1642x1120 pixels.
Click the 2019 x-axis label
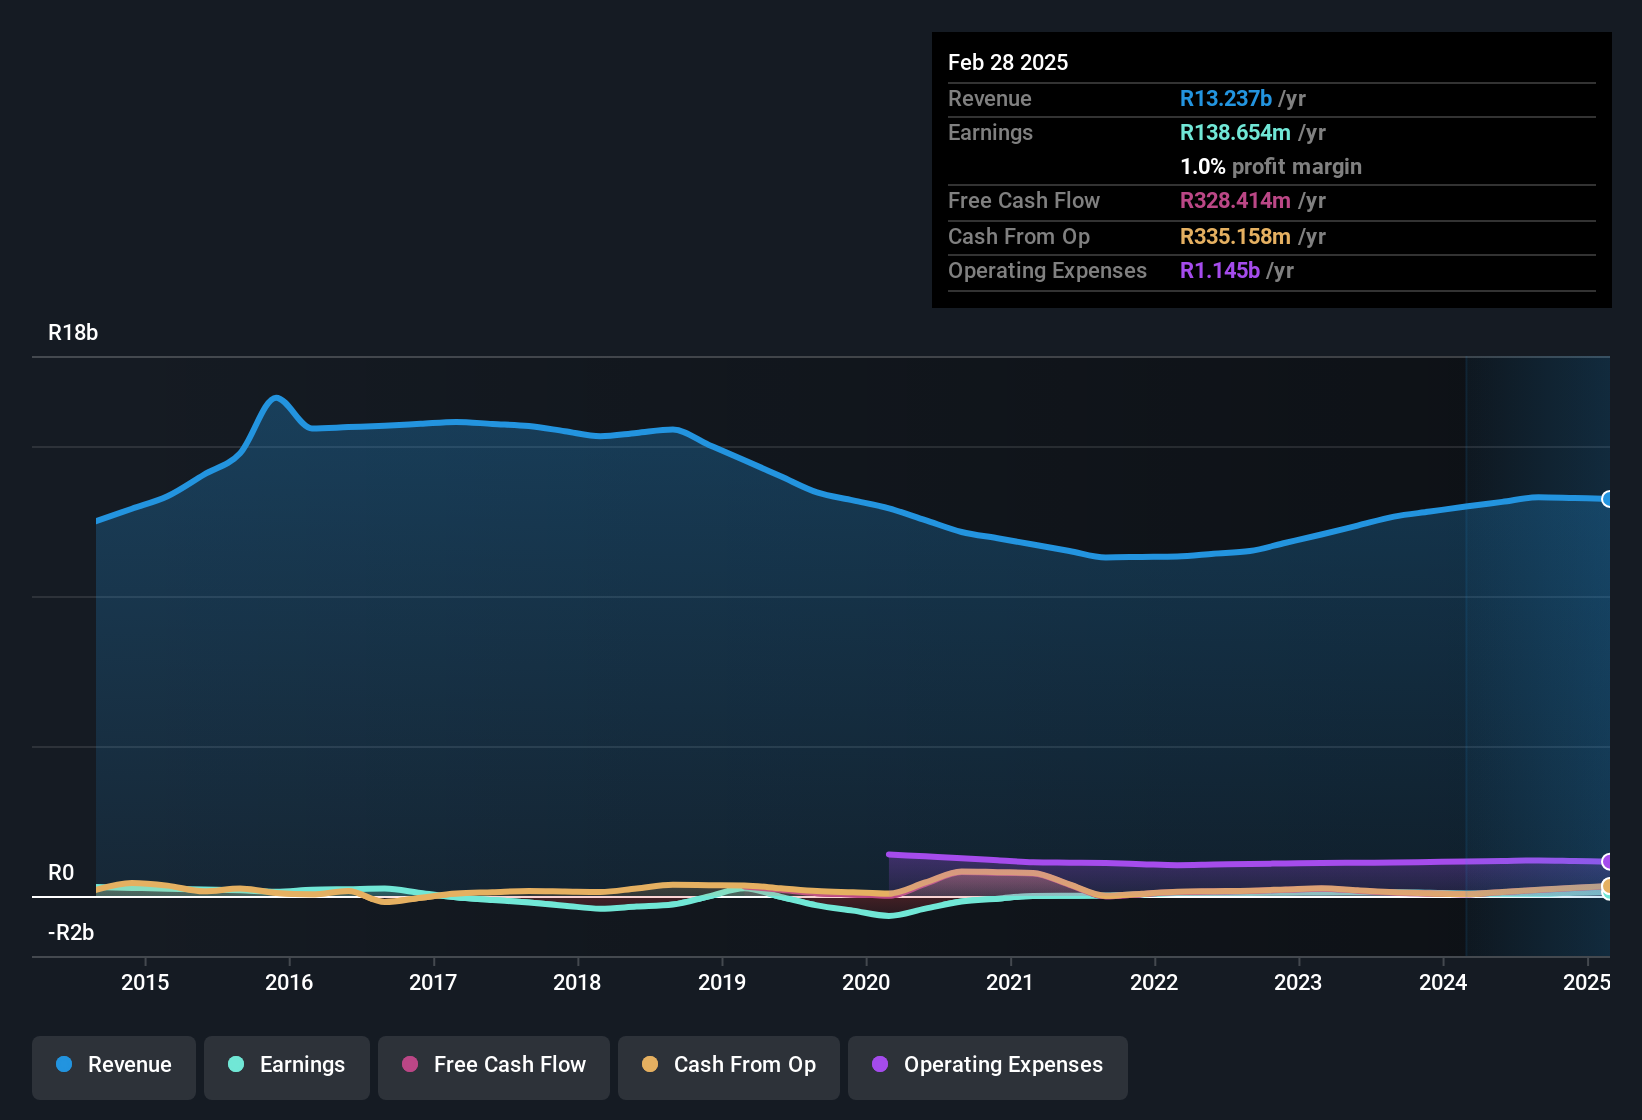tap(722, 982)
